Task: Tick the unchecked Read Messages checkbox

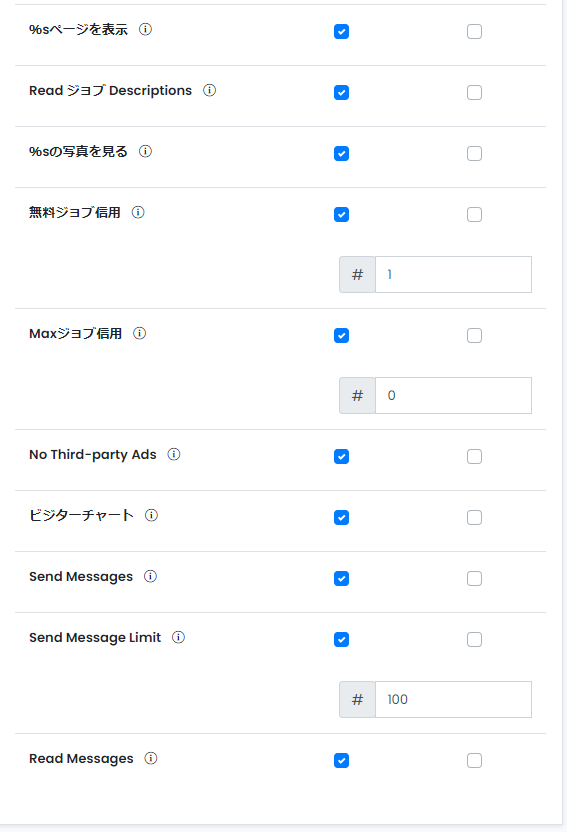Action: click(475, 761)
